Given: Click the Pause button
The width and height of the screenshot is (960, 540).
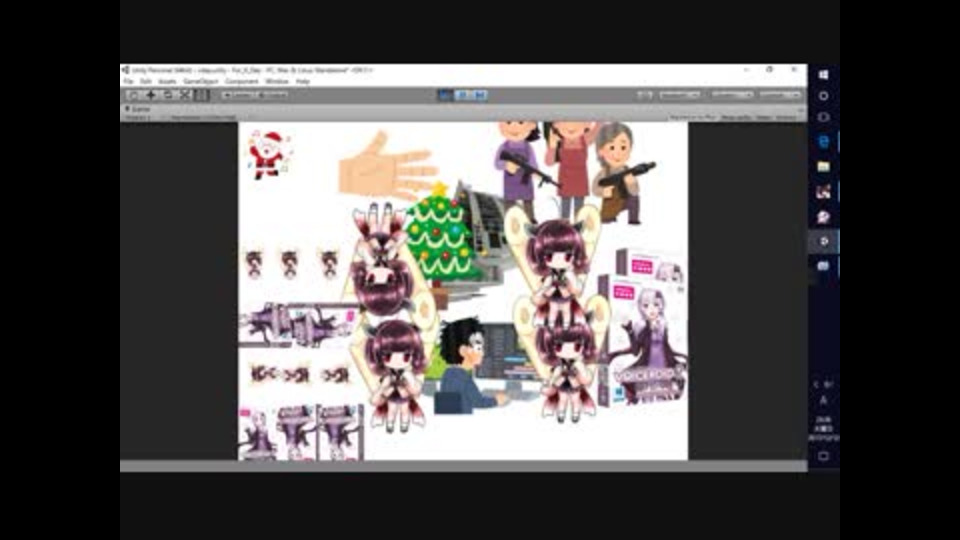Looking at the screenshot, I should click(x=463, y=95).
